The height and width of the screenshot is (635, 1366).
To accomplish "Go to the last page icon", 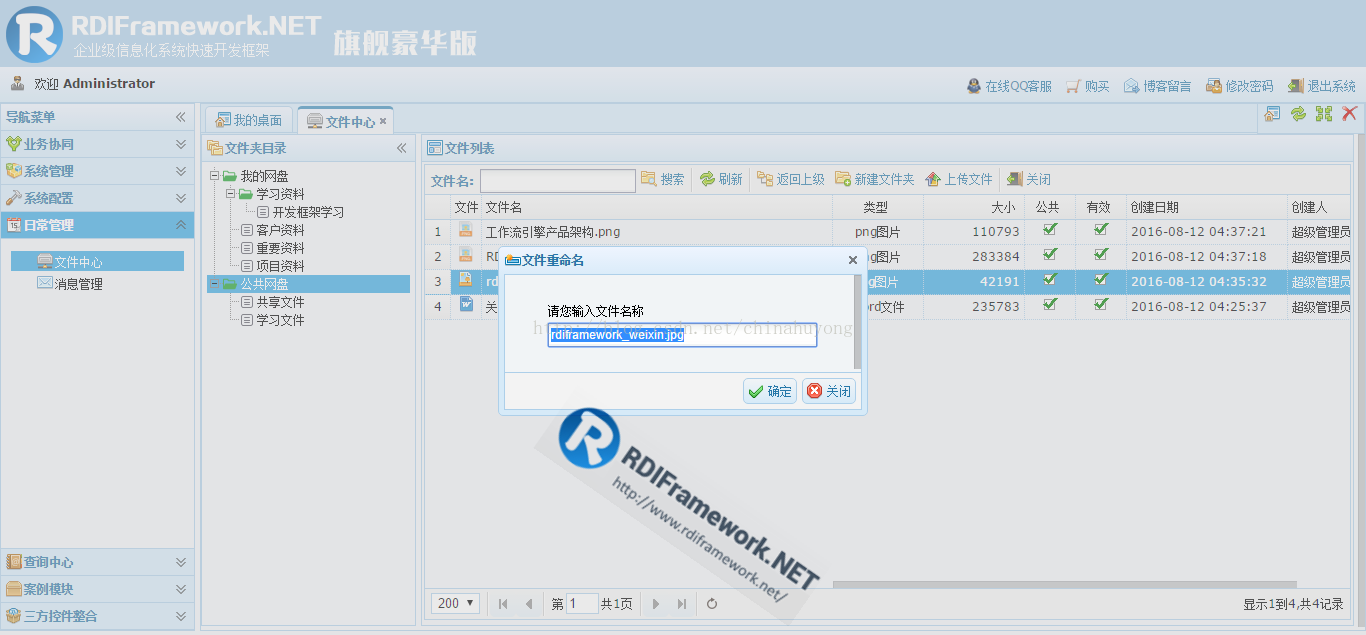I will tap(682, 603).
